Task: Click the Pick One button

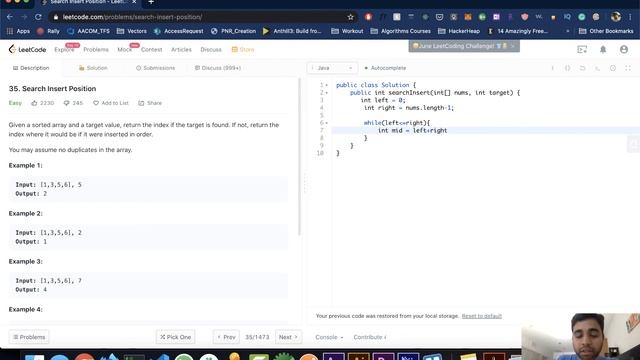Action: (176, 337)
